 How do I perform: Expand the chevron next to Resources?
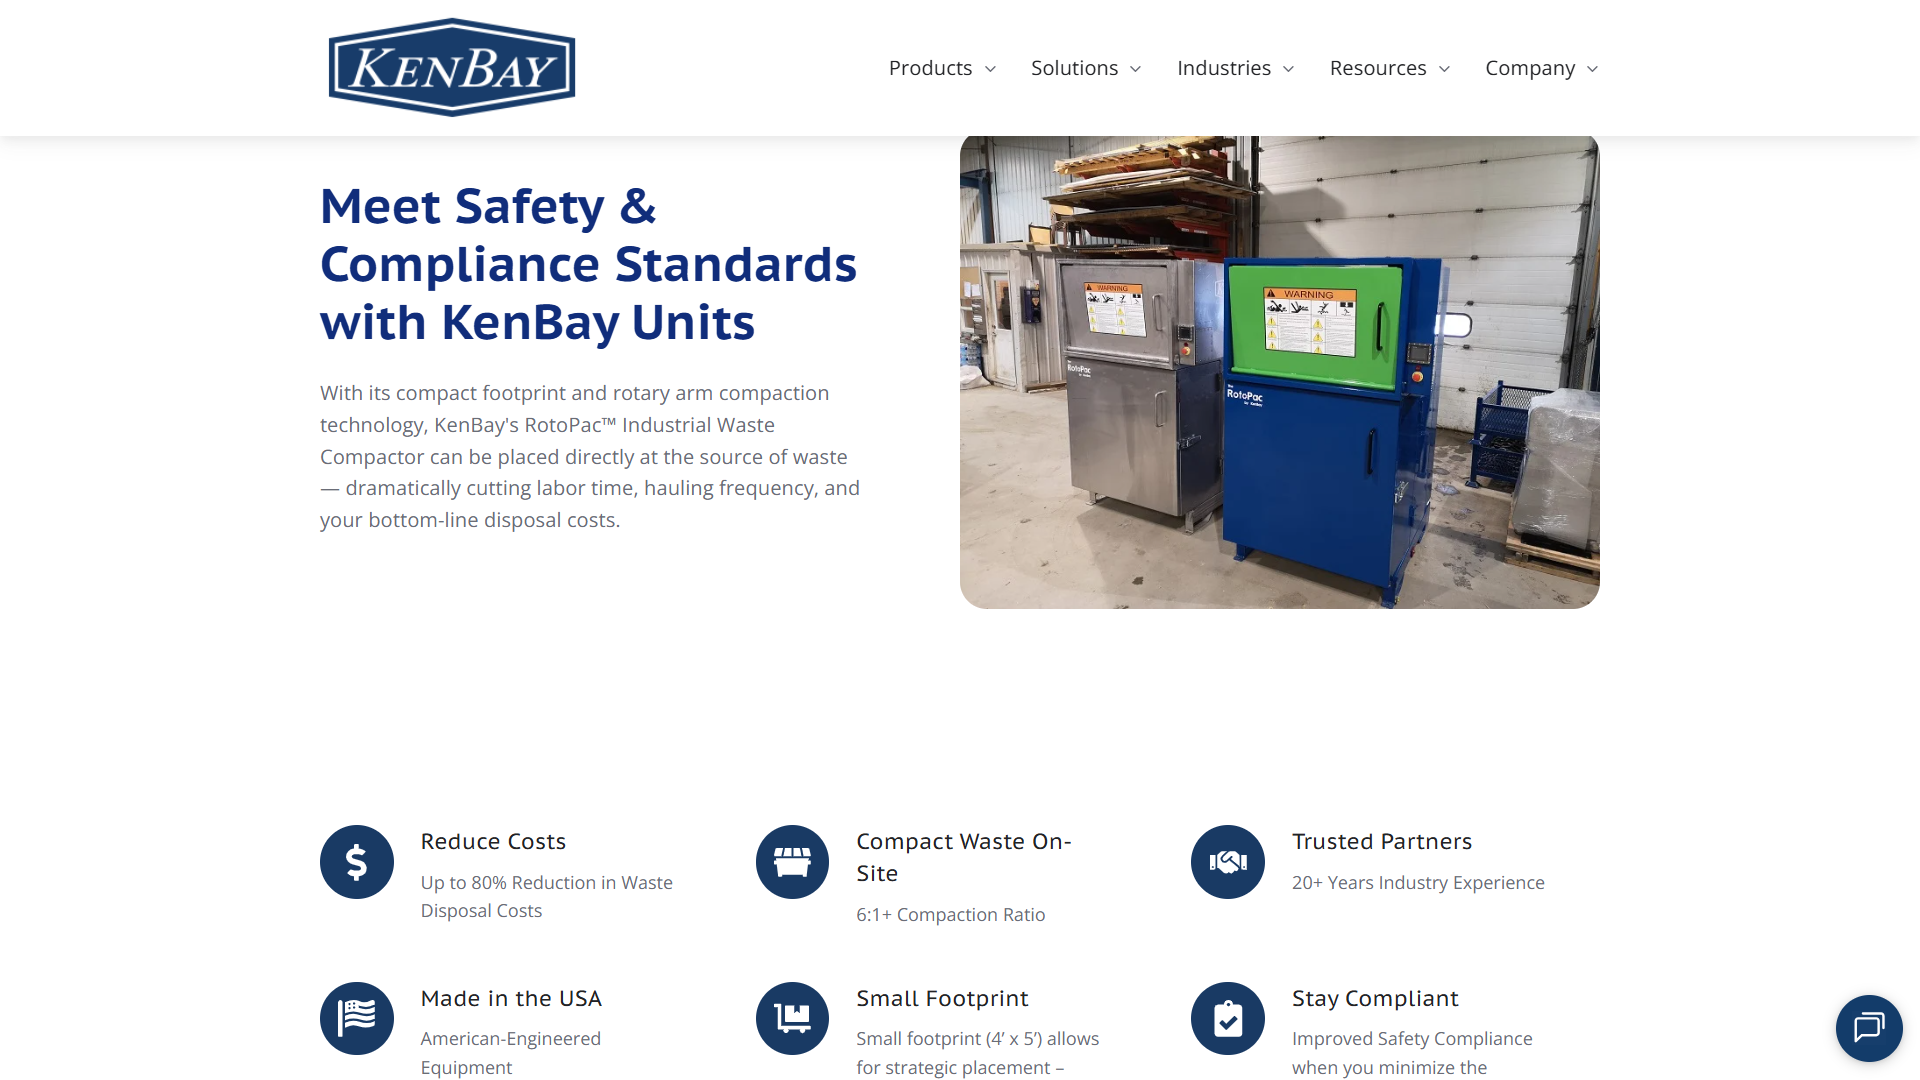pos(1444,69)
